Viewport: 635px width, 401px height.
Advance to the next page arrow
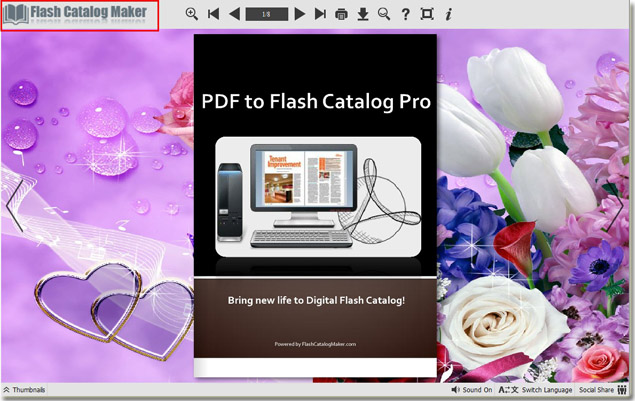pyautogui.click(x=300, y=14)
